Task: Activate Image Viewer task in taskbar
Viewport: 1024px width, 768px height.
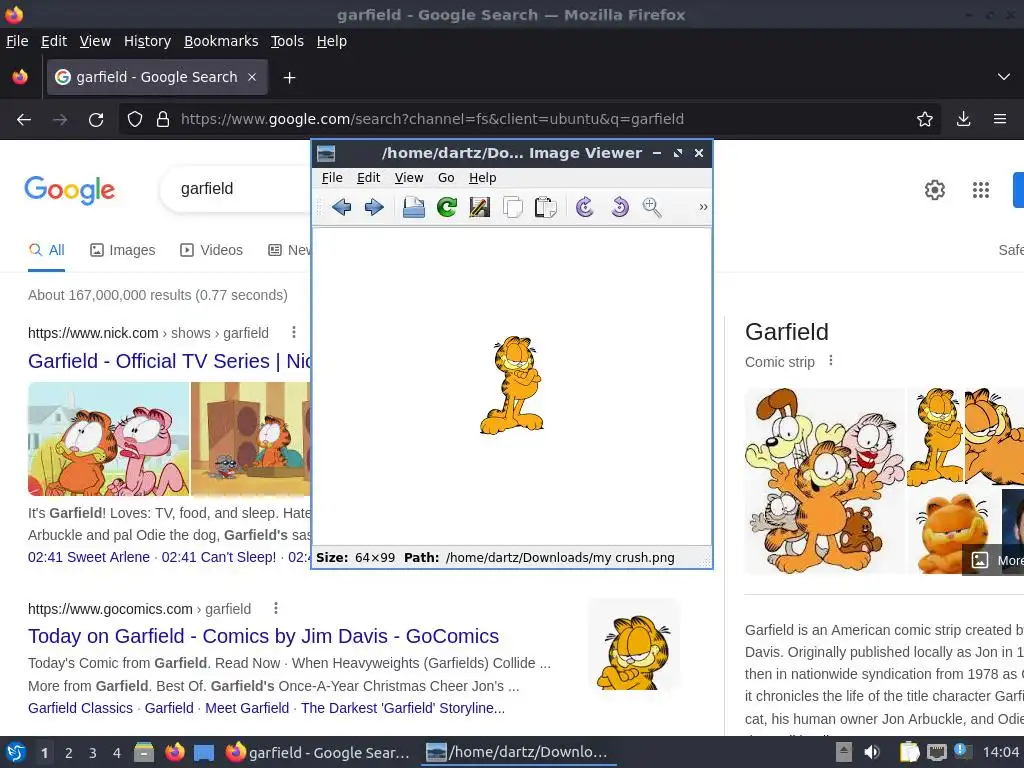Action: click(x=517, y=752)
